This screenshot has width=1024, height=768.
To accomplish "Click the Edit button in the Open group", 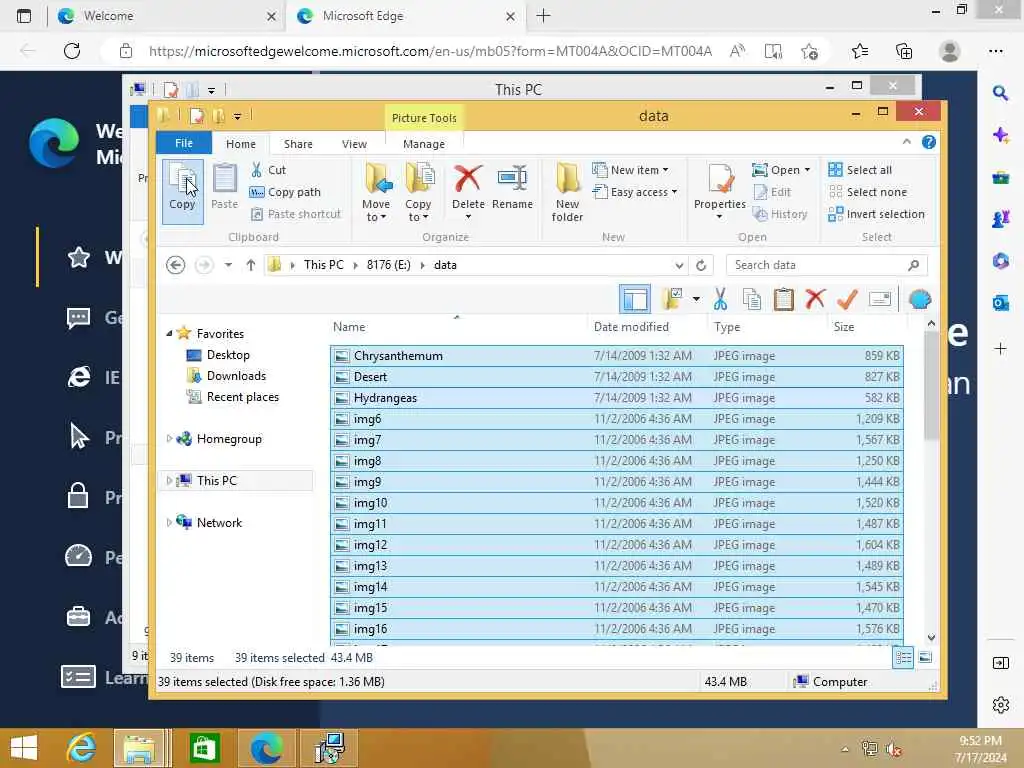I will [772, 192].
